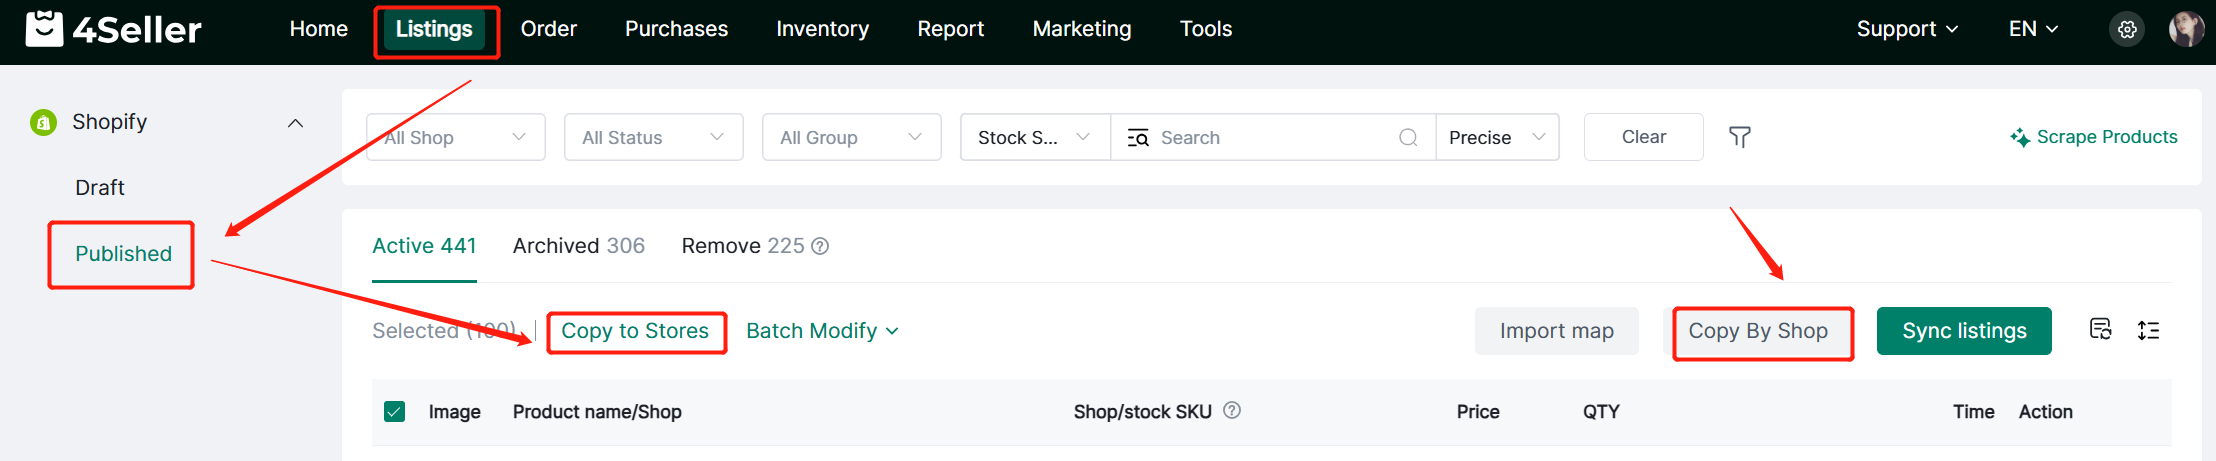Click the Search input field
Viewport: 2216px width, 461px height.
click(1270, 137)
